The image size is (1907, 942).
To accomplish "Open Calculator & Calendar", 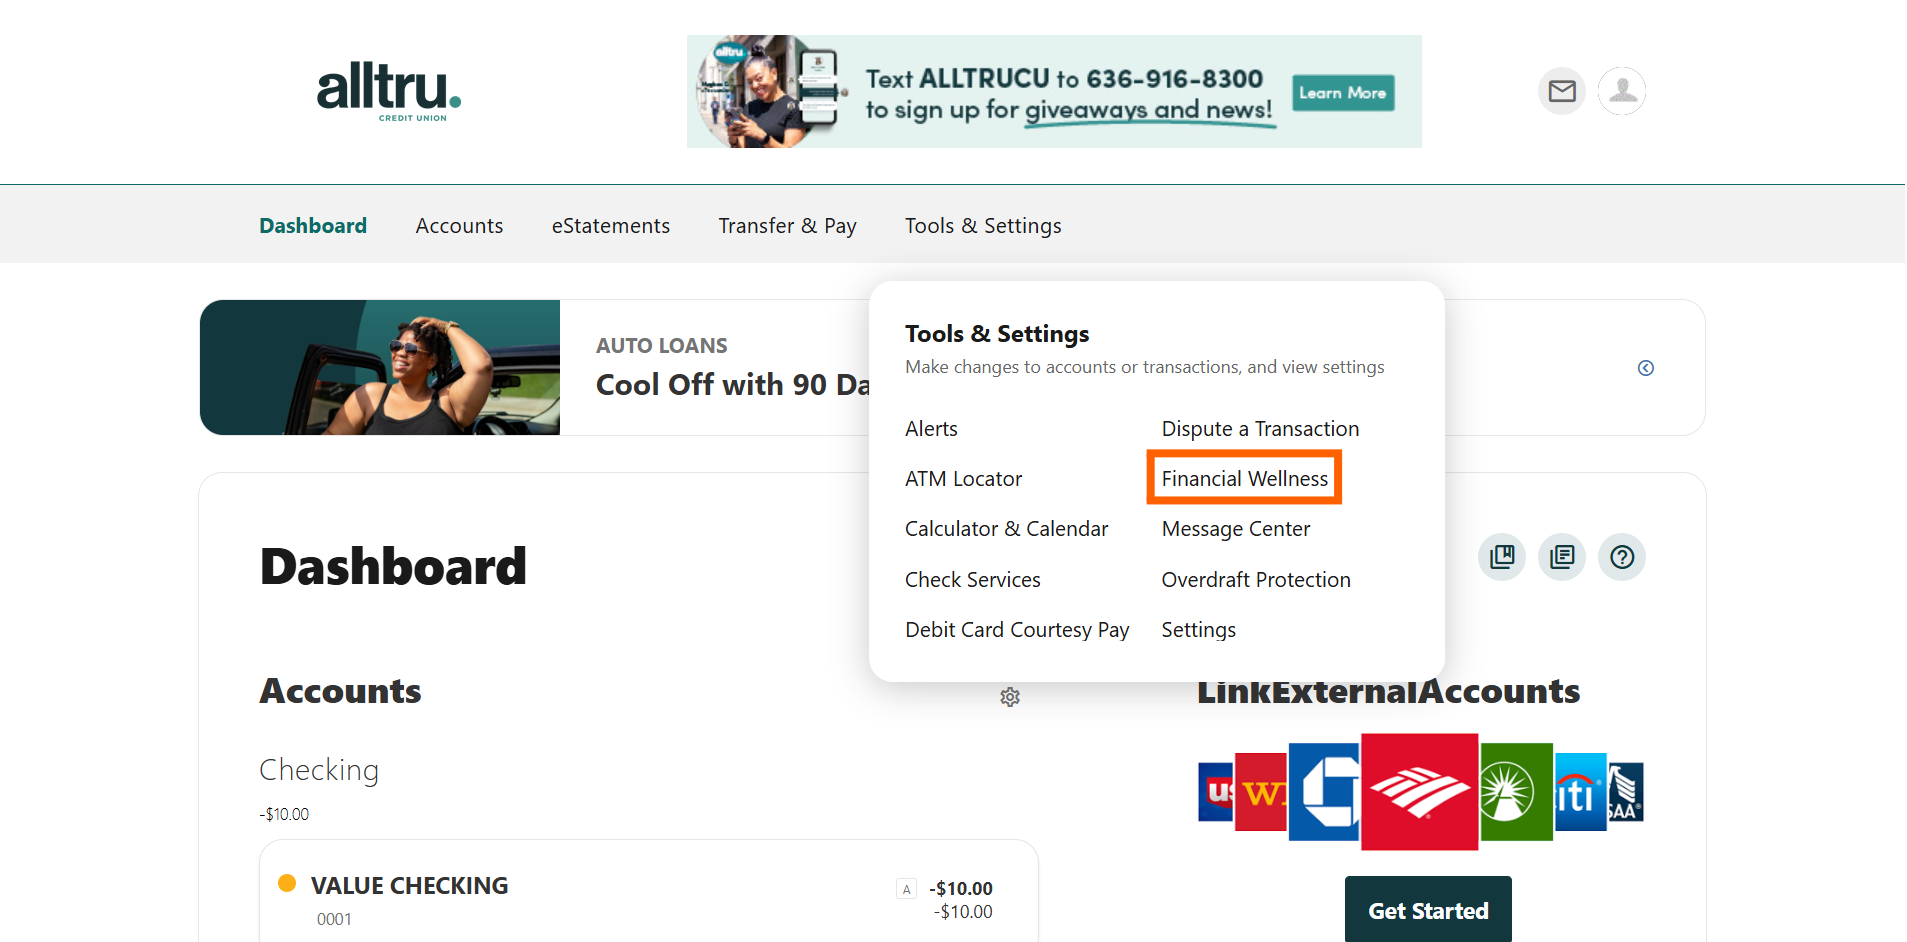I will [x=1006, y=529].
